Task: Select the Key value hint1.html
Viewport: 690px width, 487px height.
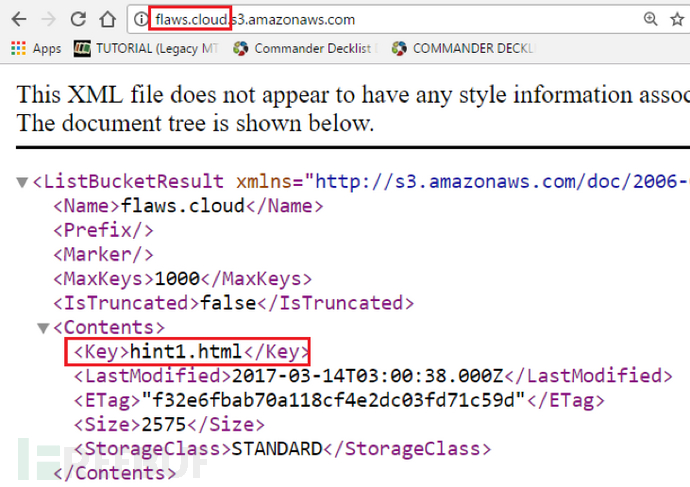Action: tap(186, 352)
